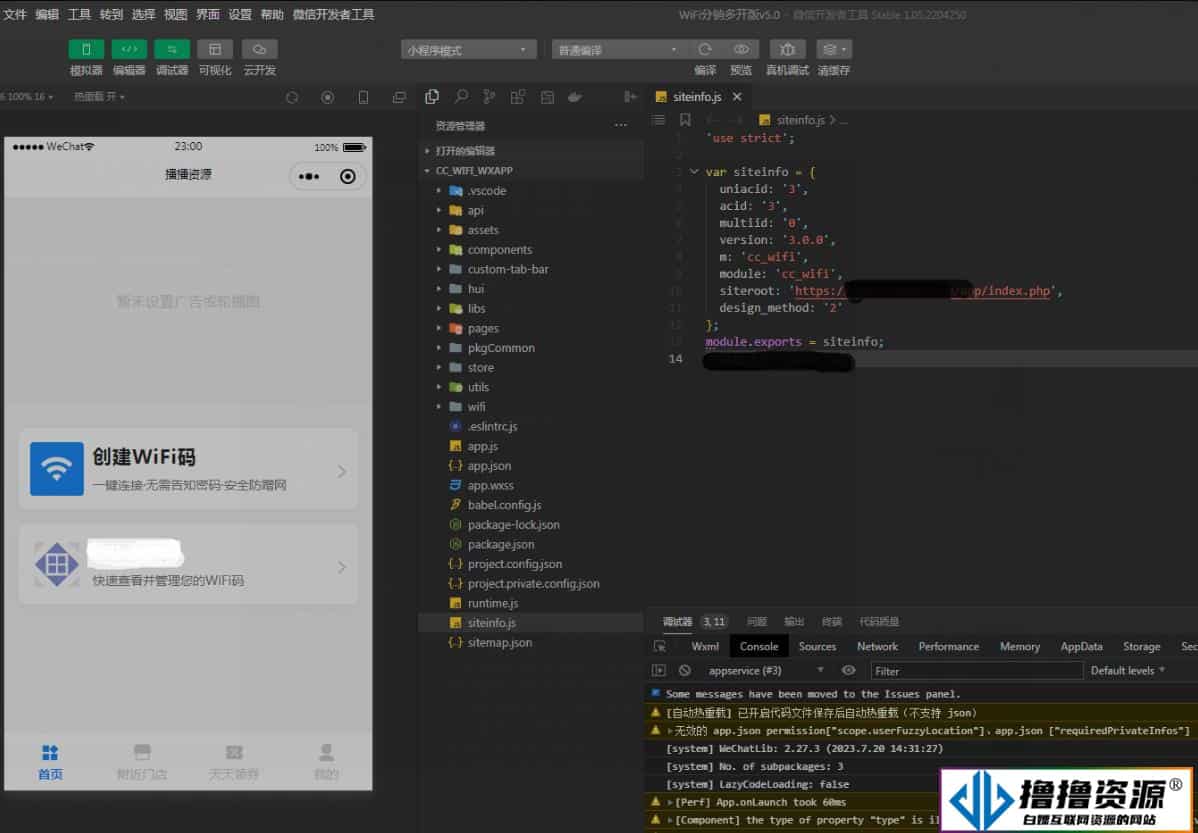
Task: Select the 首页 tab in the simulator
Action: [50, 762]
